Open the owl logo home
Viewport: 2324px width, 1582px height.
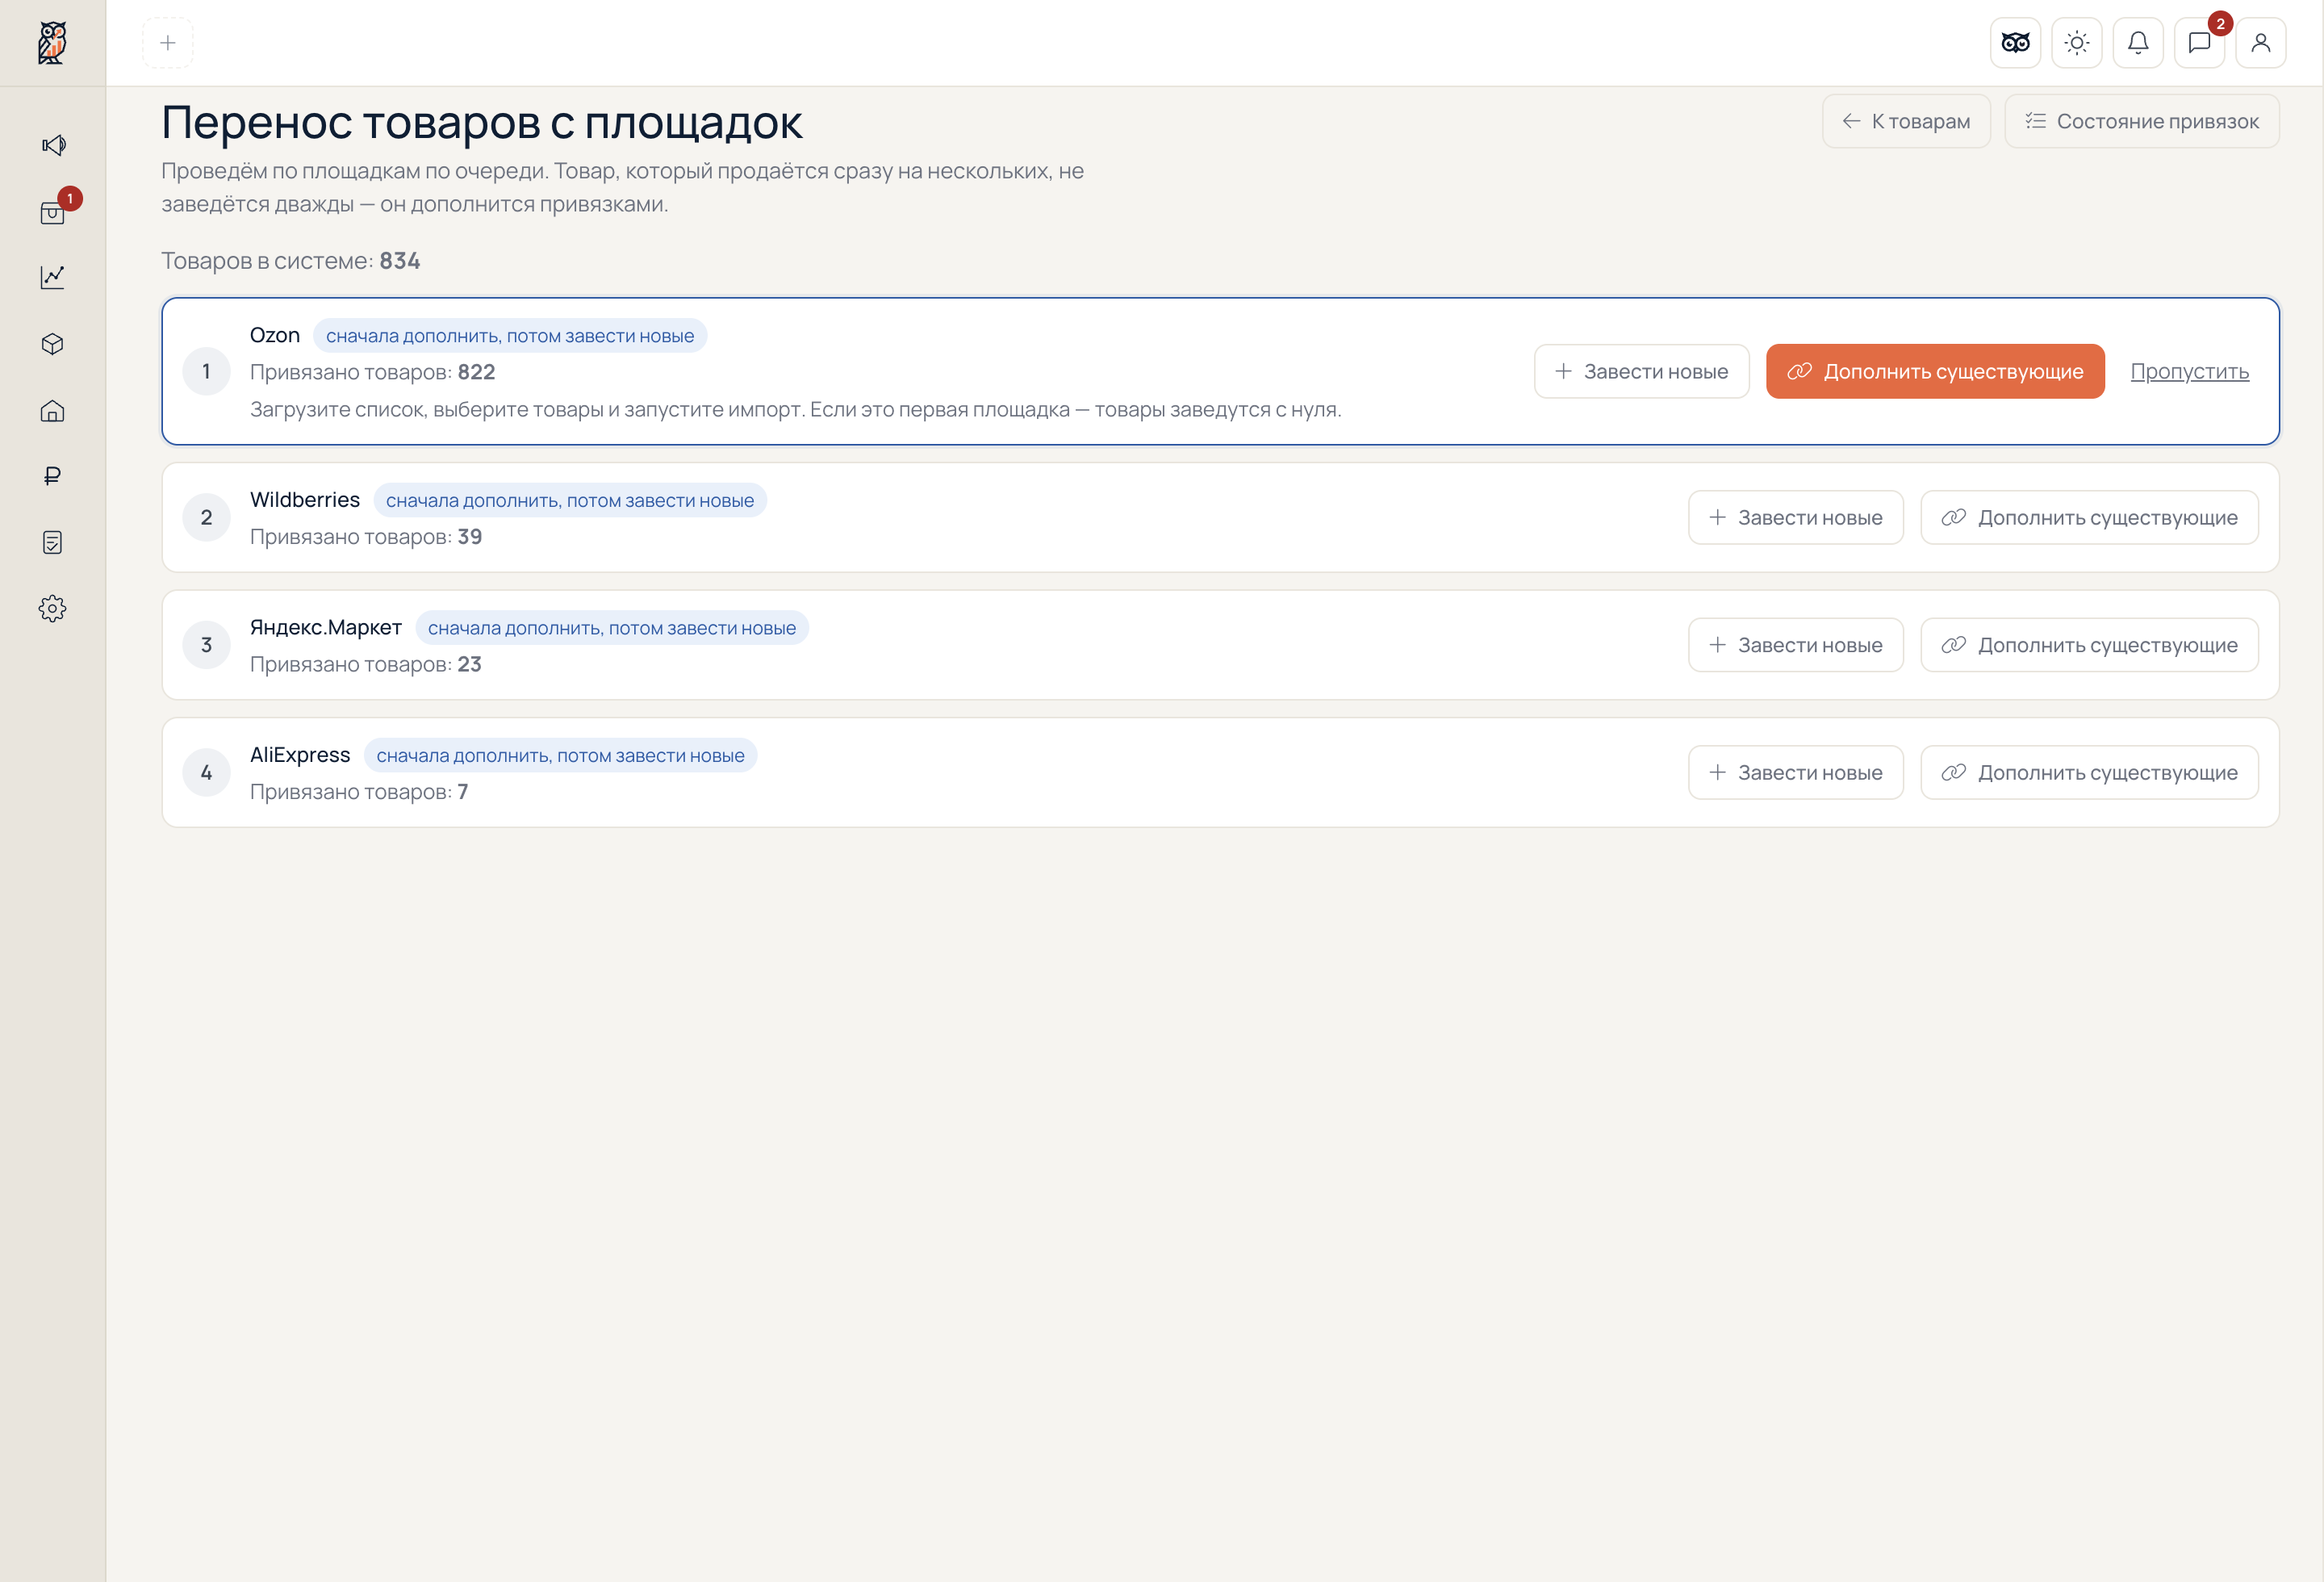[52, 43]
